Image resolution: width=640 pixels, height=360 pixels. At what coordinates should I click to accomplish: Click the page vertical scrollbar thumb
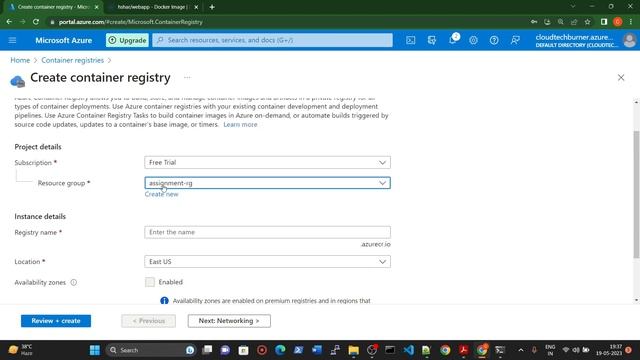click(636, 194)
